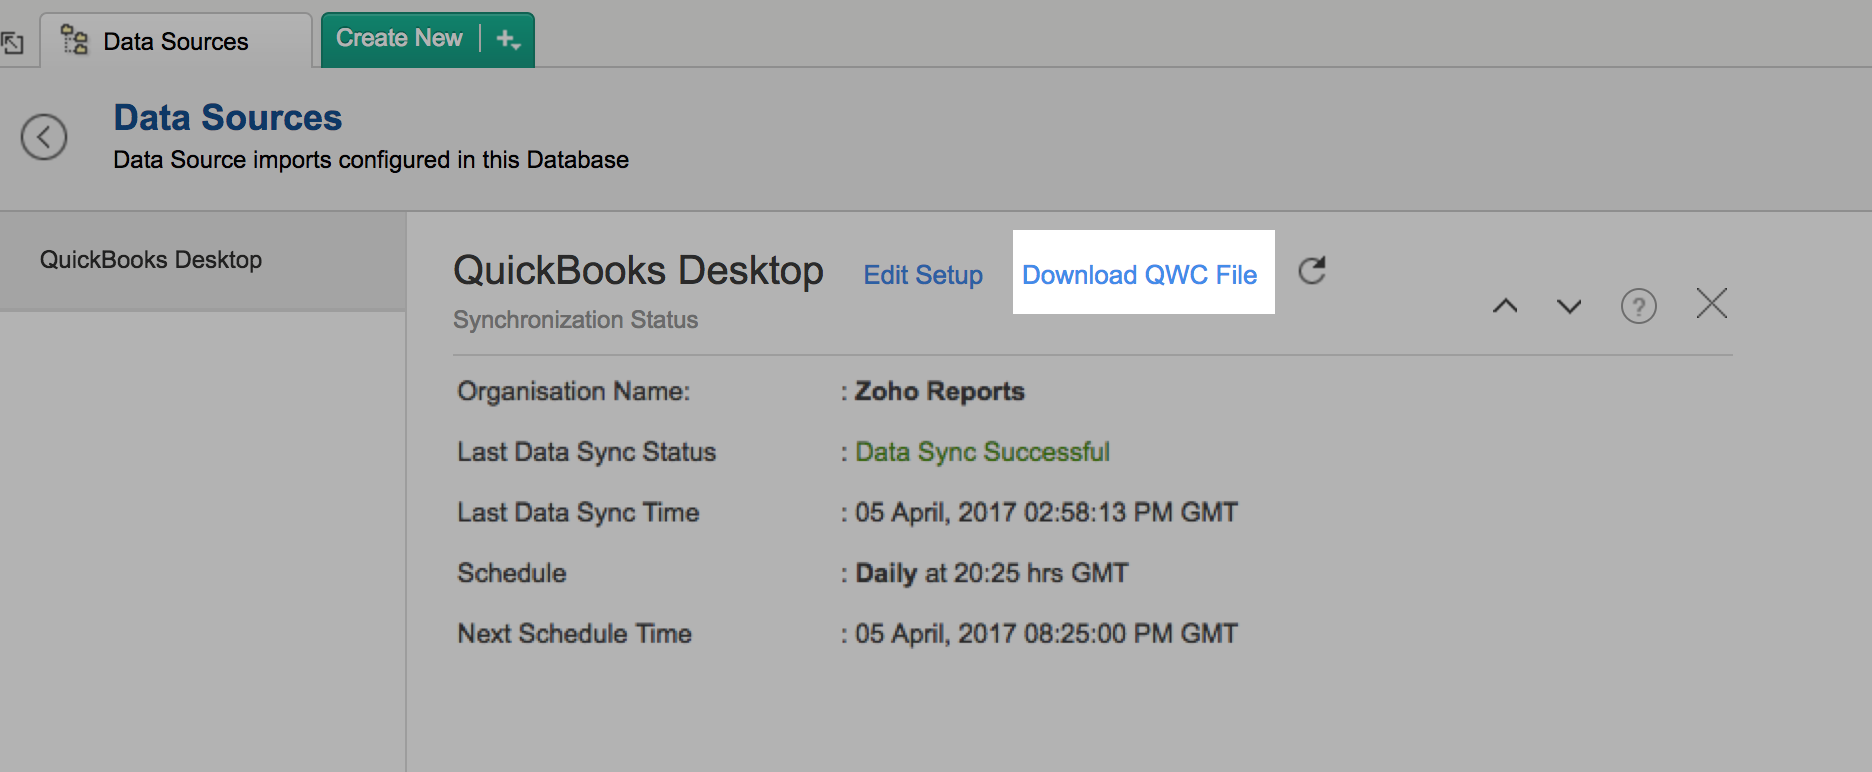This screenshot has width=1872, height=772.
Task: Select QuickBooks Desktop in the left sidebar
Action: (x=151, y=260)
